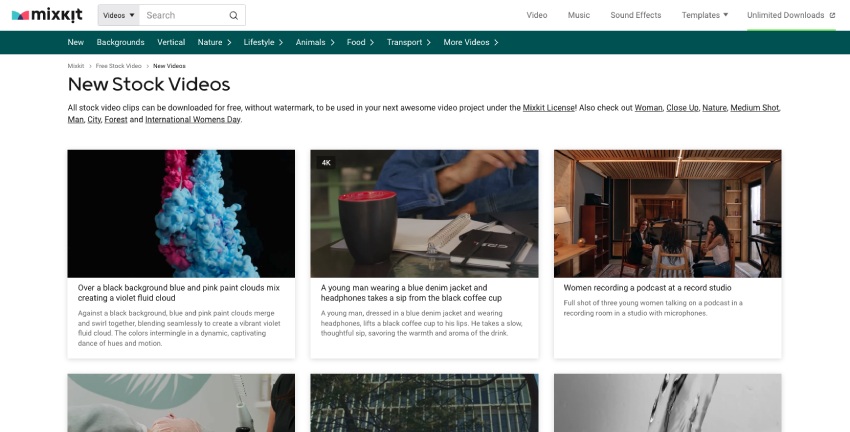The width and height of the screenshot is (850, 432).
Task: Click title 'Over a black background blue and pink'
Action: [x=179, y=293]
